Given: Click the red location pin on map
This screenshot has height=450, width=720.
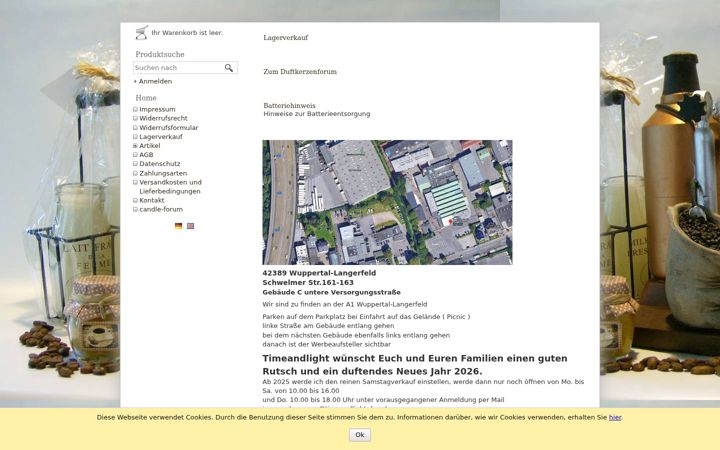Looking at the screenshot, I should (x=450, y=221).
